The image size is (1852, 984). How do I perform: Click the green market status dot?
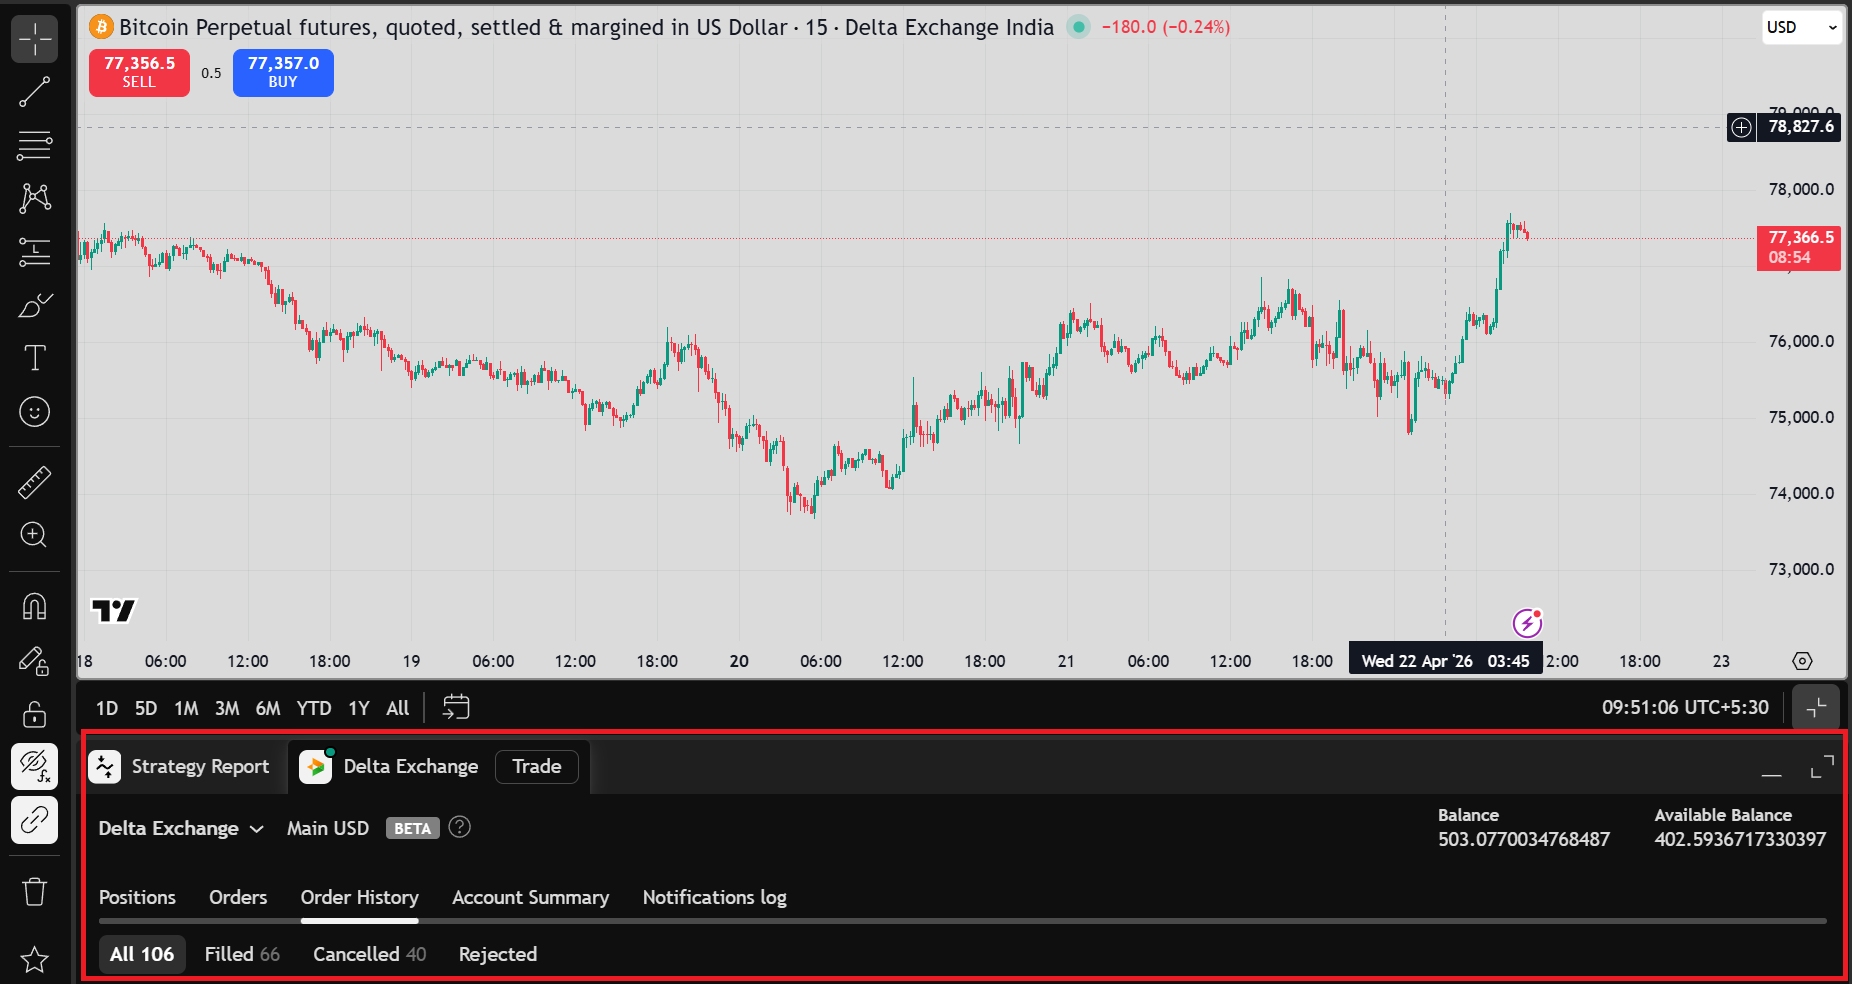(1078, 27)
